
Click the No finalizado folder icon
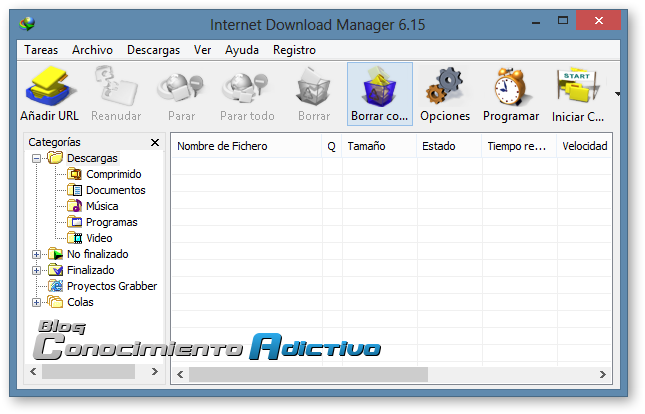click(x=56, y=254)
